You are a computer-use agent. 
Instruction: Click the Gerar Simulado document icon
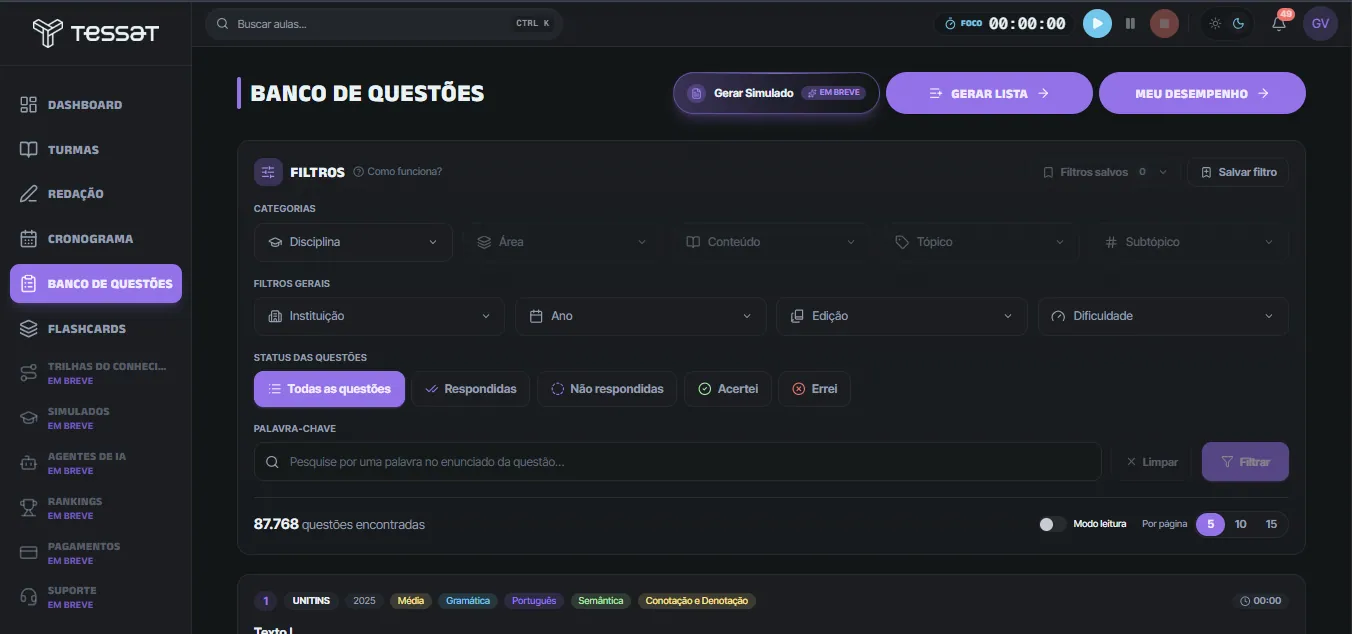[x=697, y=93]
